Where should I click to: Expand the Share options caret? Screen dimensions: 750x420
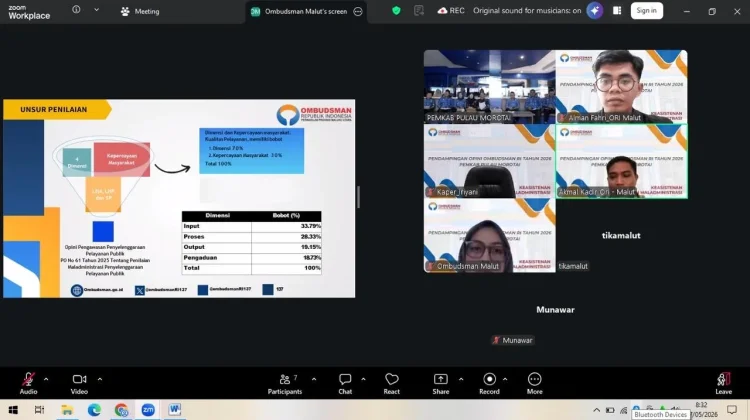pyautogui.click(x=461, y=379)
